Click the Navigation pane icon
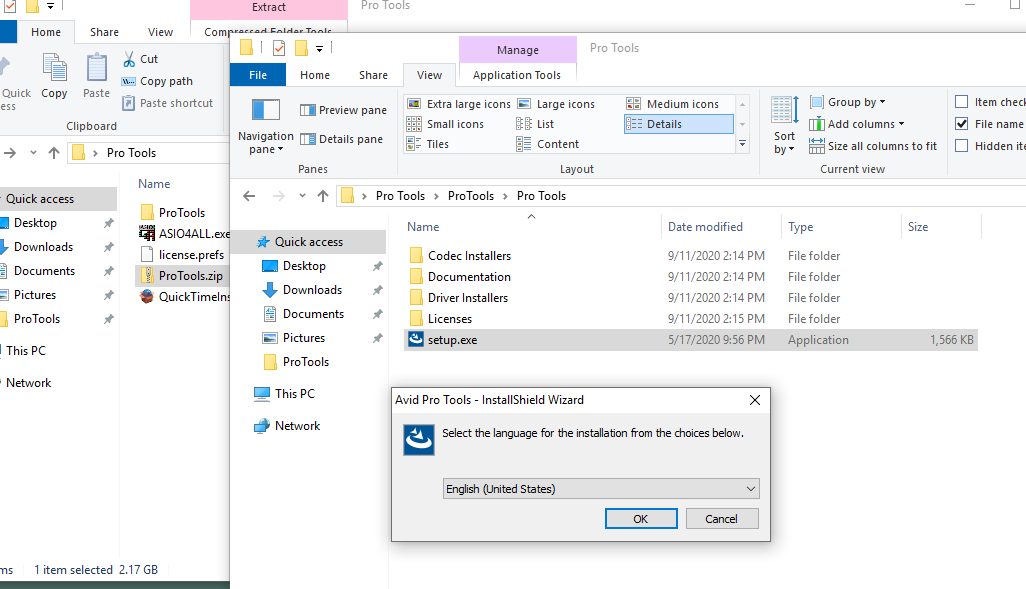Screen dimensions: 1026x589 click(x=265, y=111)
